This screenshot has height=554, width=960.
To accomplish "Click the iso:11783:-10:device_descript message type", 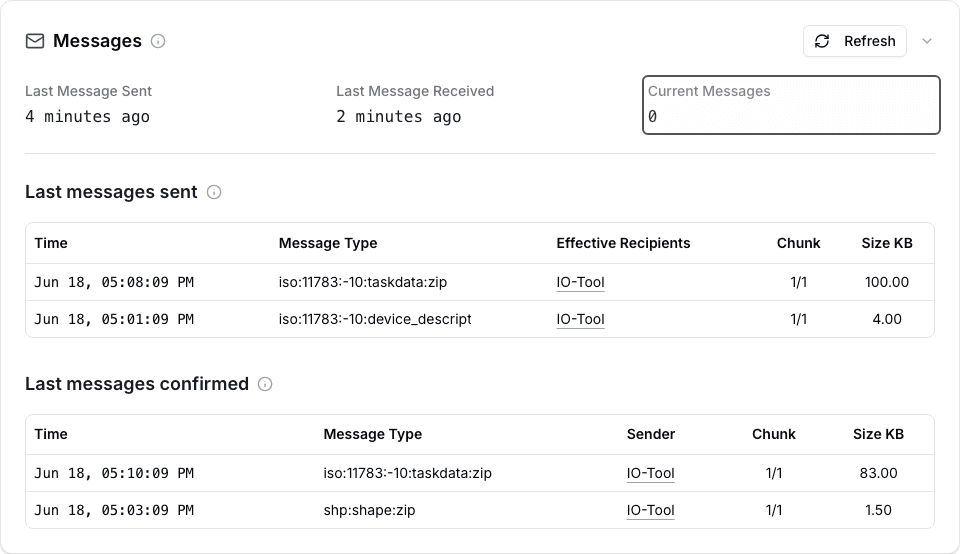I will tap(375, 319).
